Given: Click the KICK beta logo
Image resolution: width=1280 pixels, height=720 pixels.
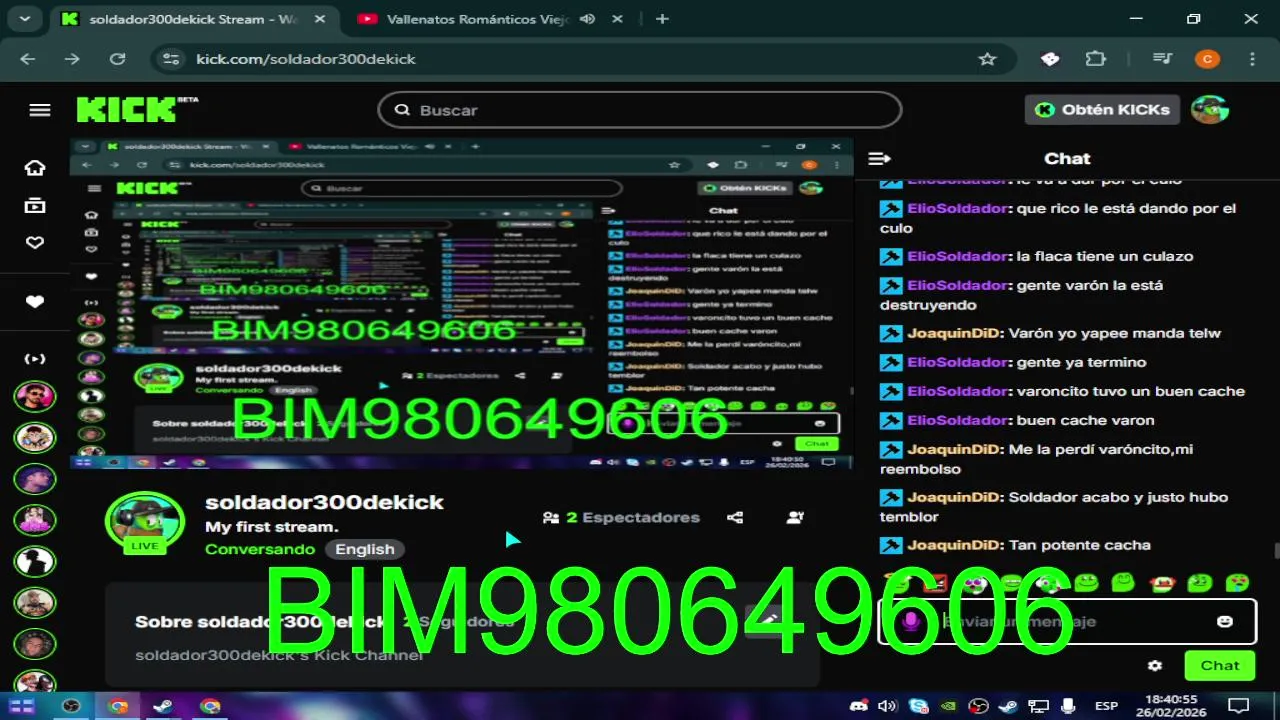Looking at the screenshot, I should 137,109.
